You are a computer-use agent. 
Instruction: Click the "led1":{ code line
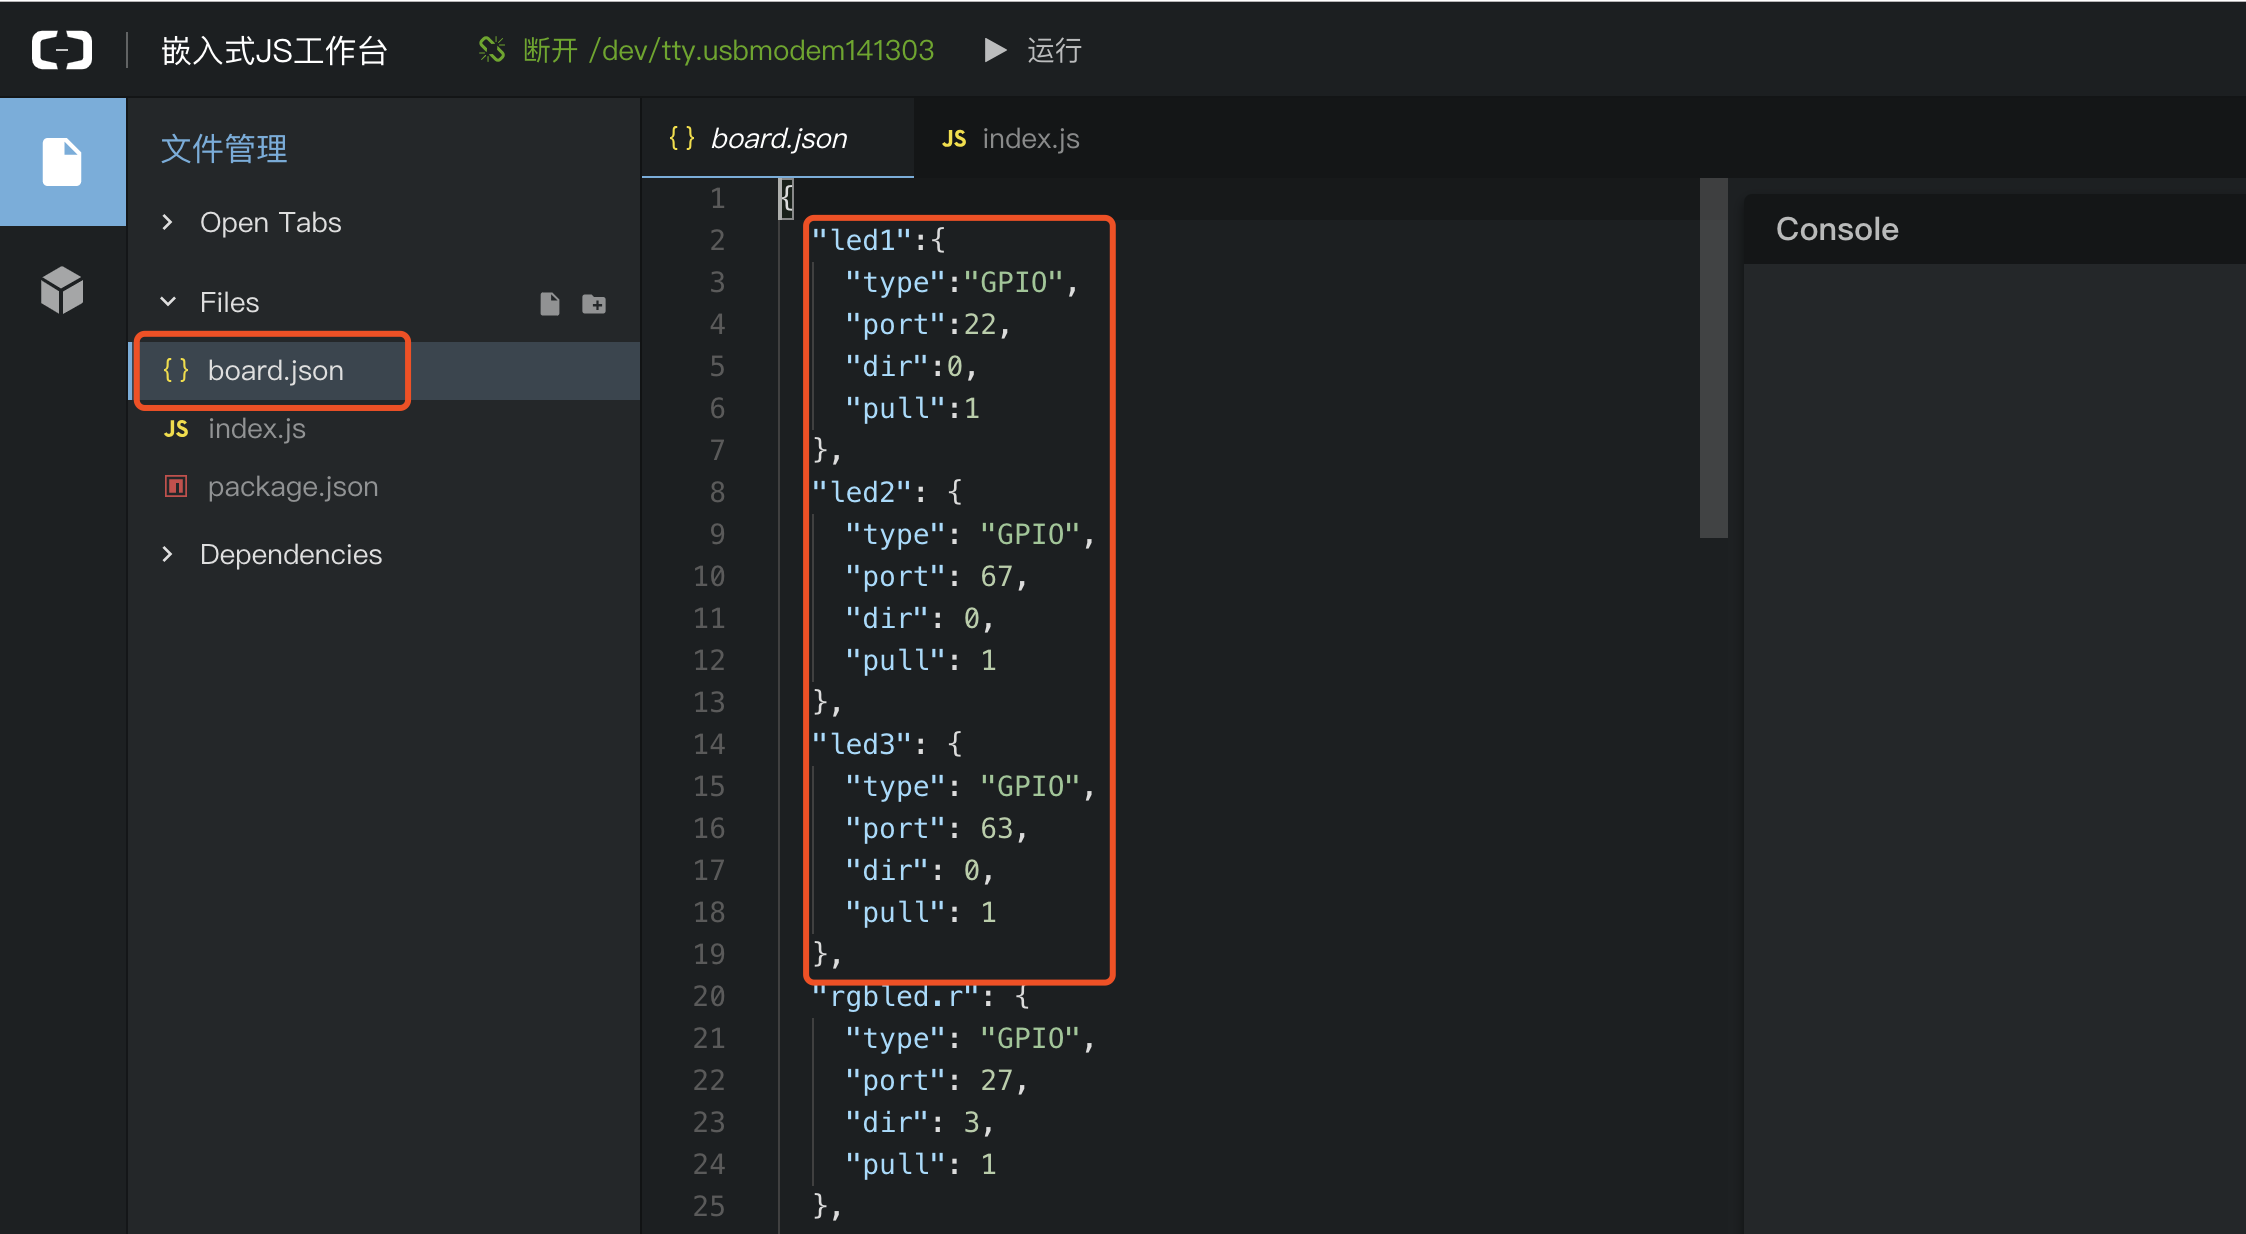[x=878, y=240]
